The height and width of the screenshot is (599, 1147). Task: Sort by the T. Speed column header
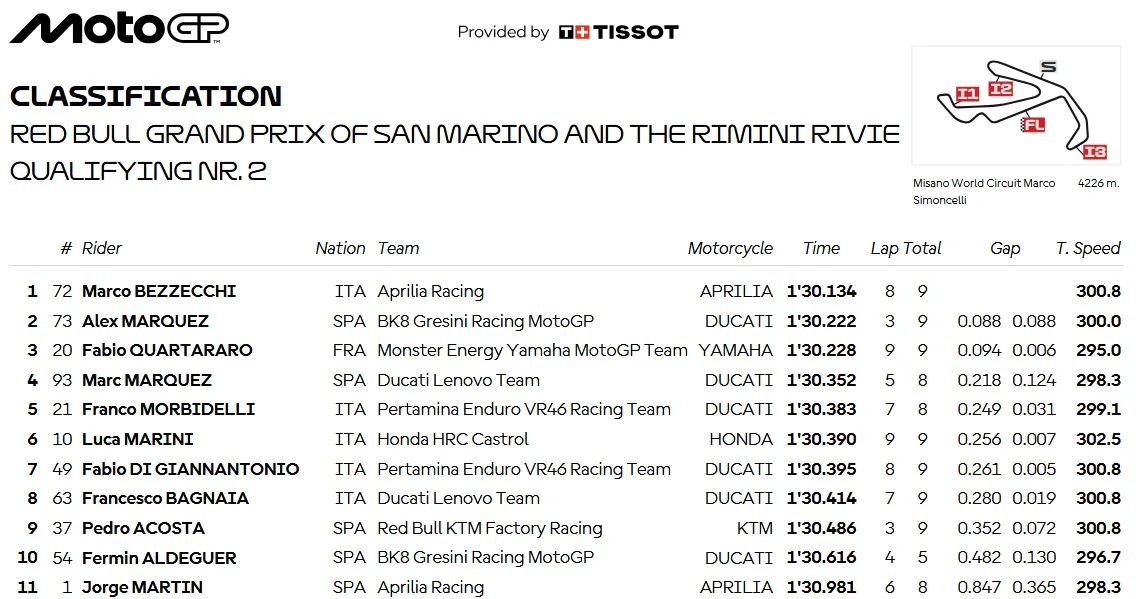(1088, 248)
